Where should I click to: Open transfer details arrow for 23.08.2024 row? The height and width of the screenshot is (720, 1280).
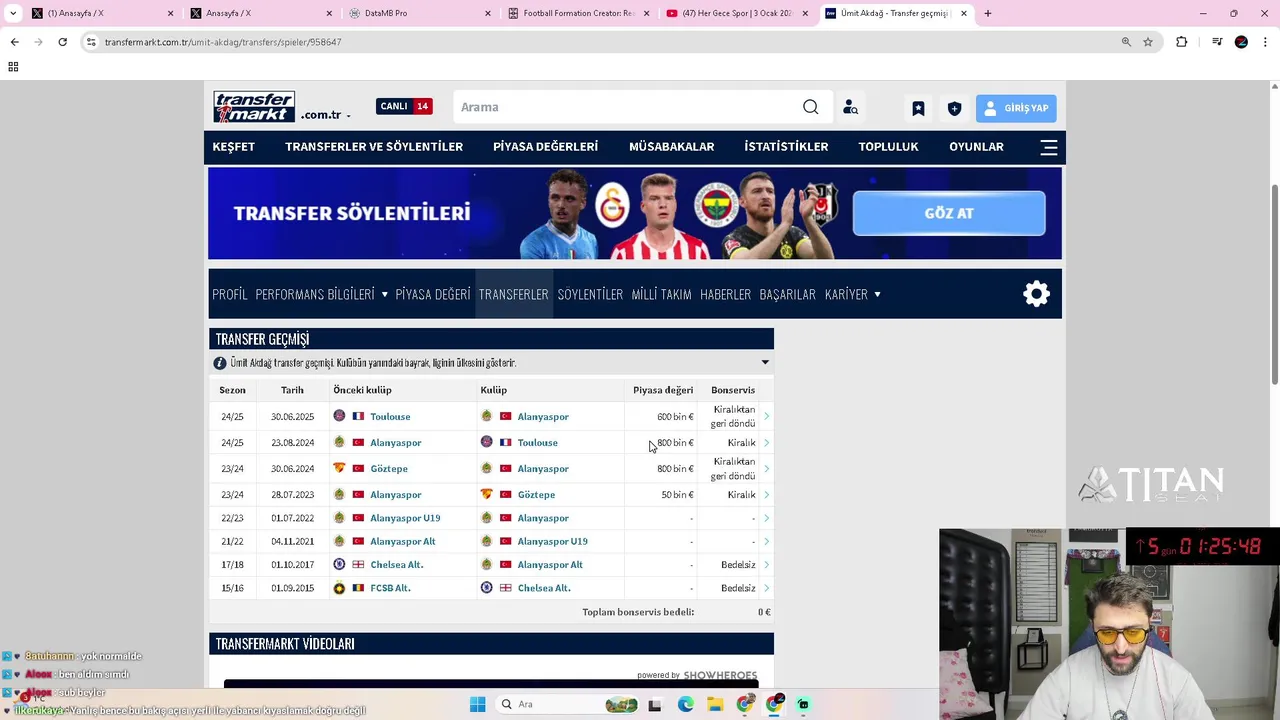tap(767, 442)
